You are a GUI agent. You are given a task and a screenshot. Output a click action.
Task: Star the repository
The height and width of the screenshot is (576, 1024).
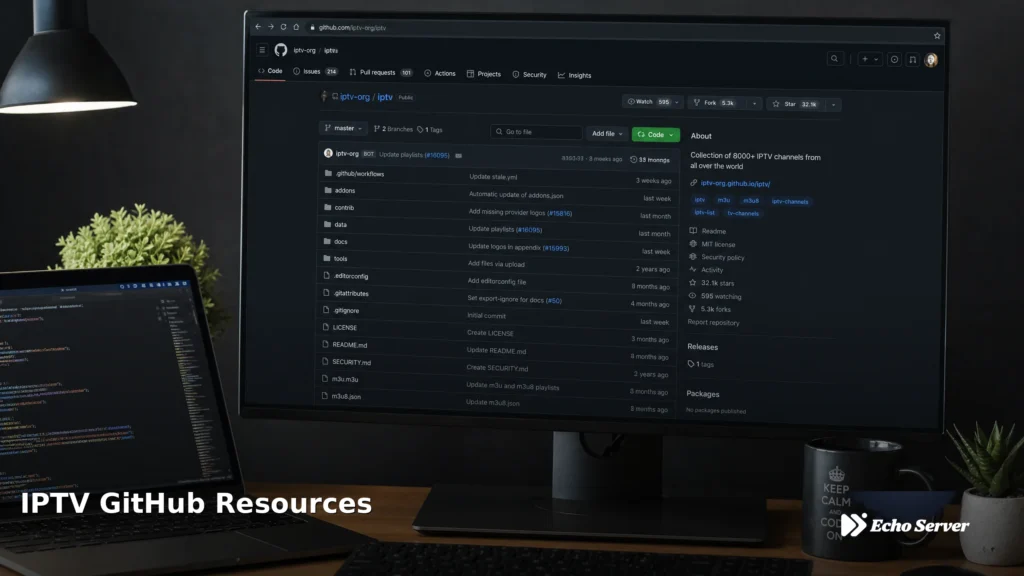click(794, 104)
